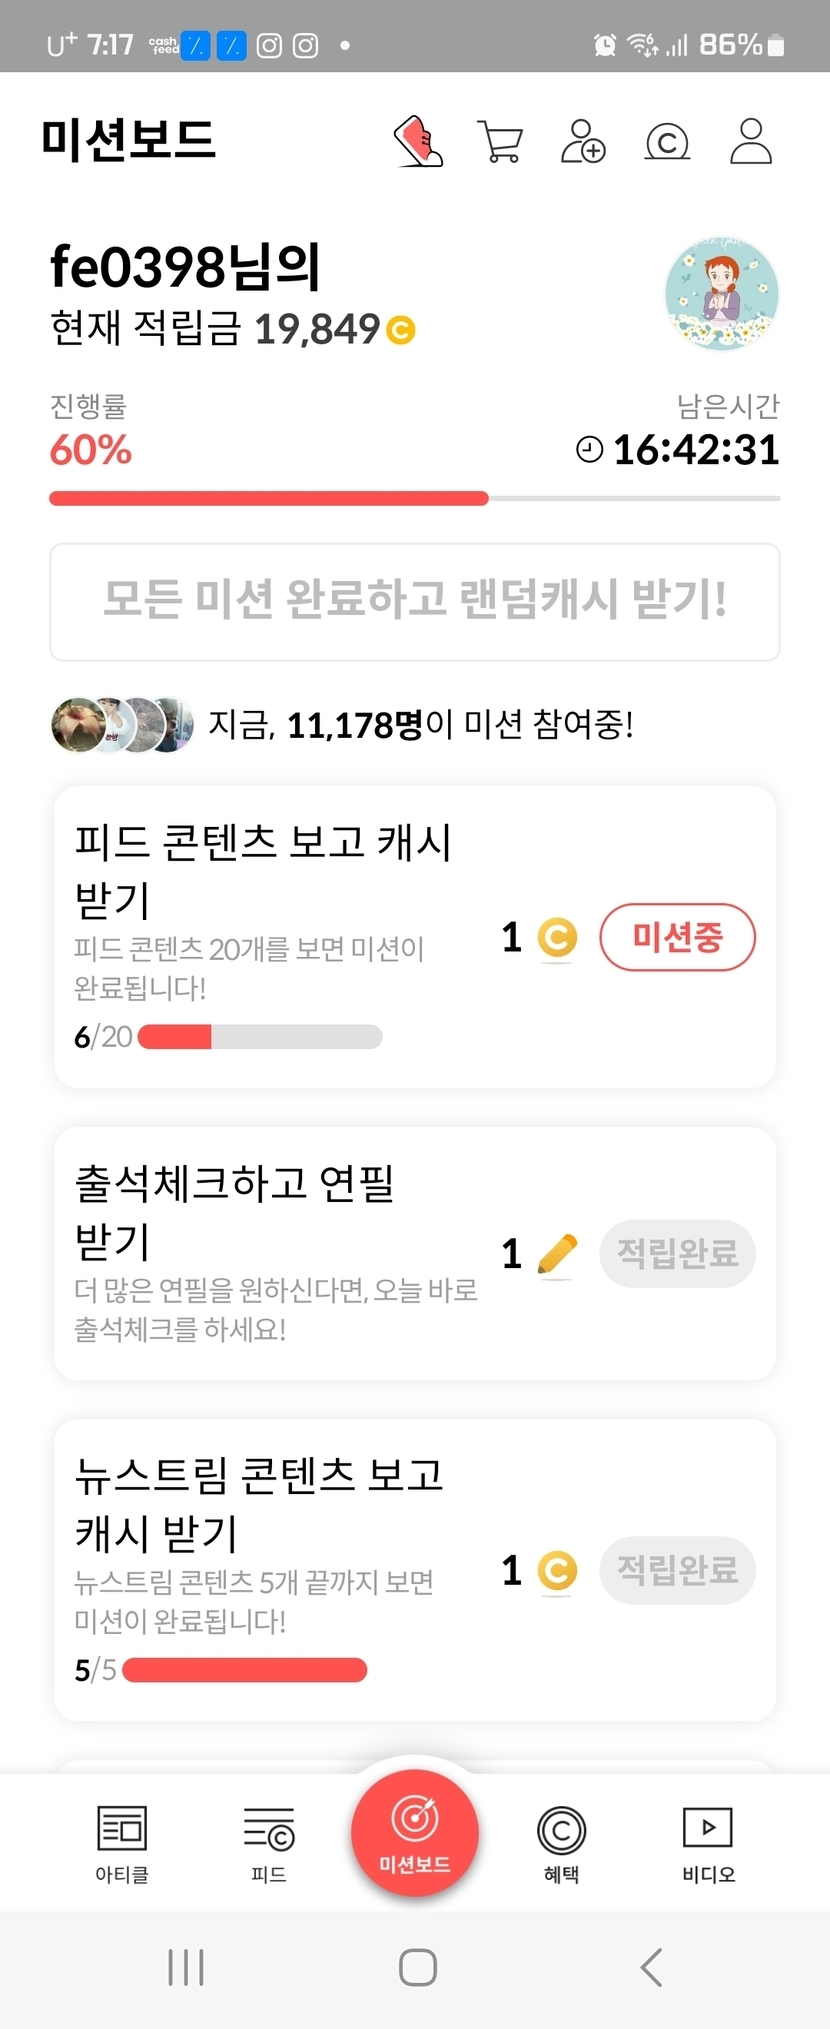Tap the 모든 미션 완료하고 랜덤캐시 받기 button
830x2029 pixels.
coord(415,601)
